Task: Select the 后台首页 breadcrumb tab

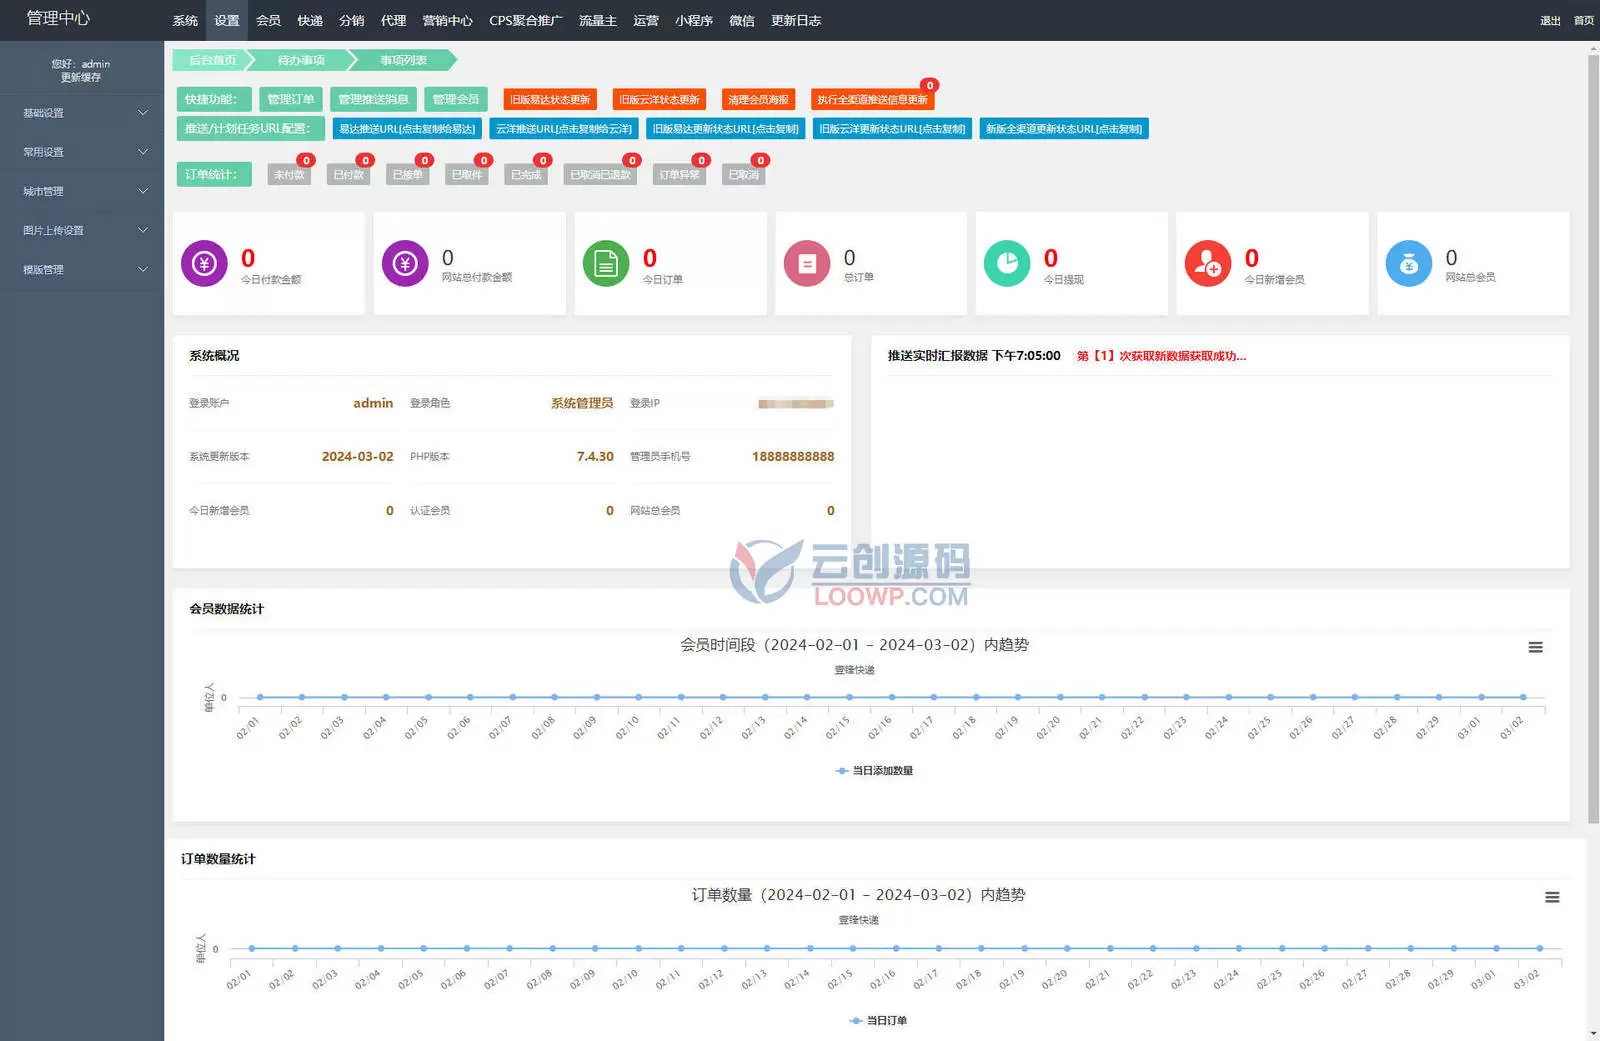Action: tap(212, 60)
